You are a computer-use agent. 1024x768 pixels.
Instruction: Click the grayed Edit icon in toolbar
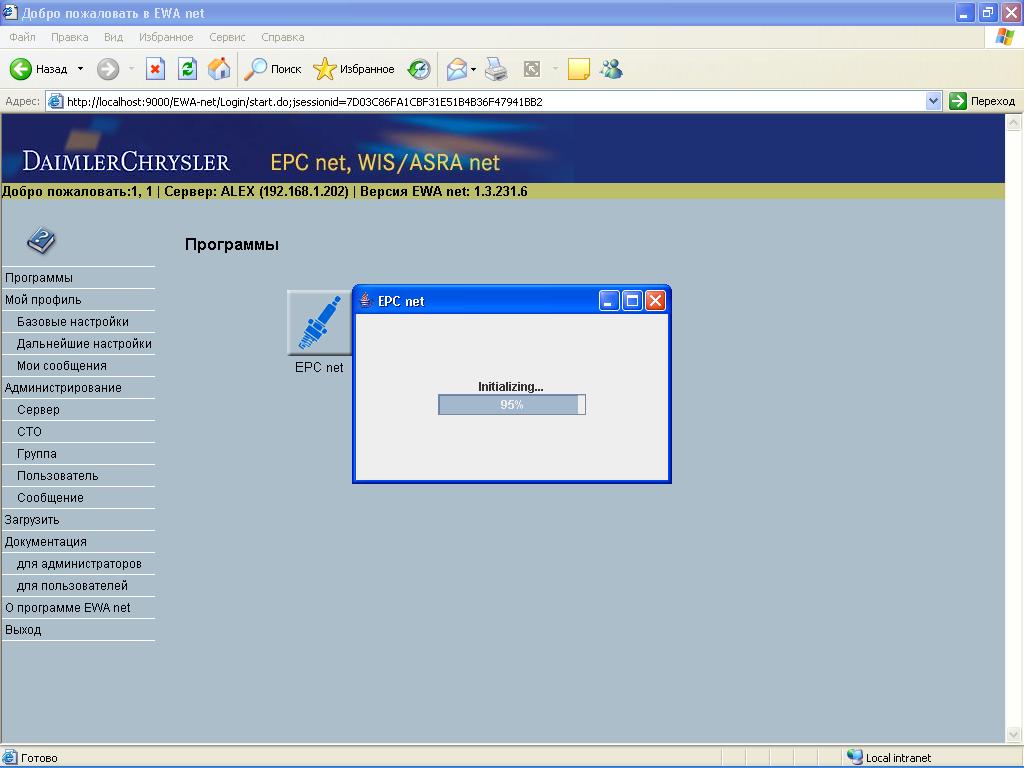tap(532, 69)
